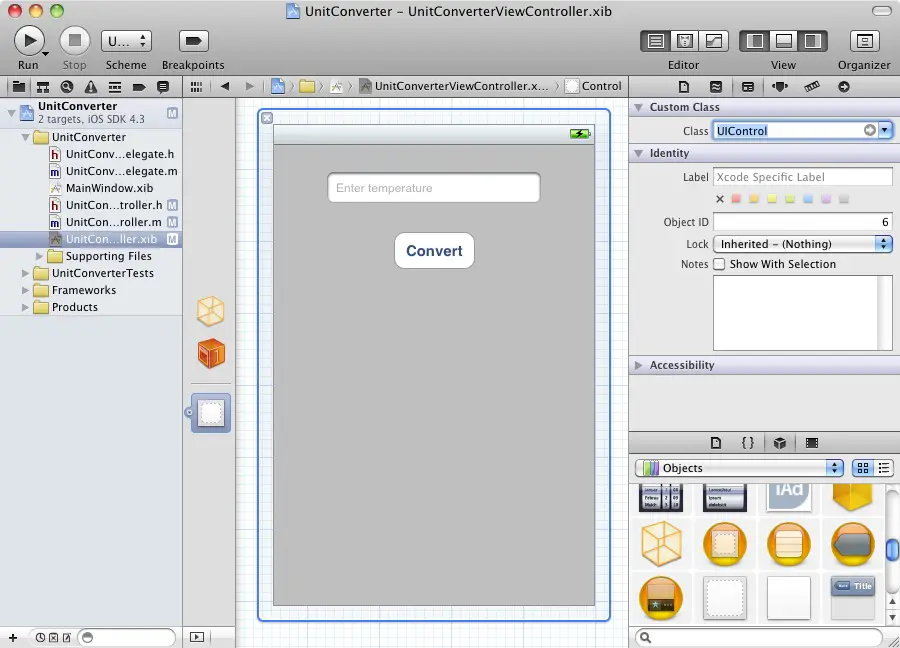
Task: Open the Lock dropdown menu
Action: (x=803, y=244)
